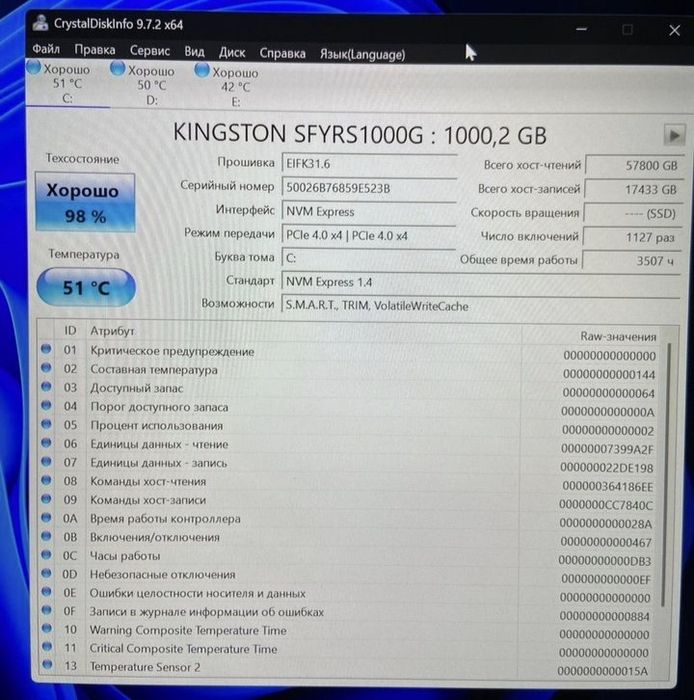Screen dimensions: 694x700
Task: Click the 51 °C temperature indicator
Action: [x=86, y=288]
